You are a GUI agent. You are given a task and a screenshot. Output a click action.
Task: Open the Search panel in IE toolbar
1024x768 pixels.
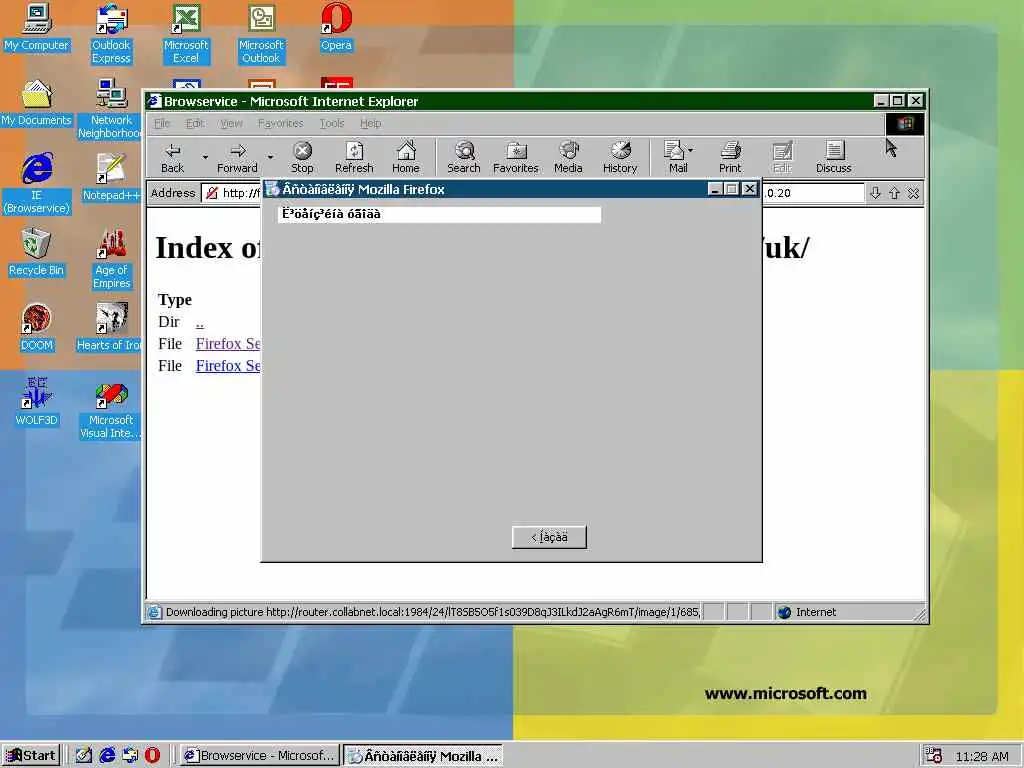pos(464,158)
